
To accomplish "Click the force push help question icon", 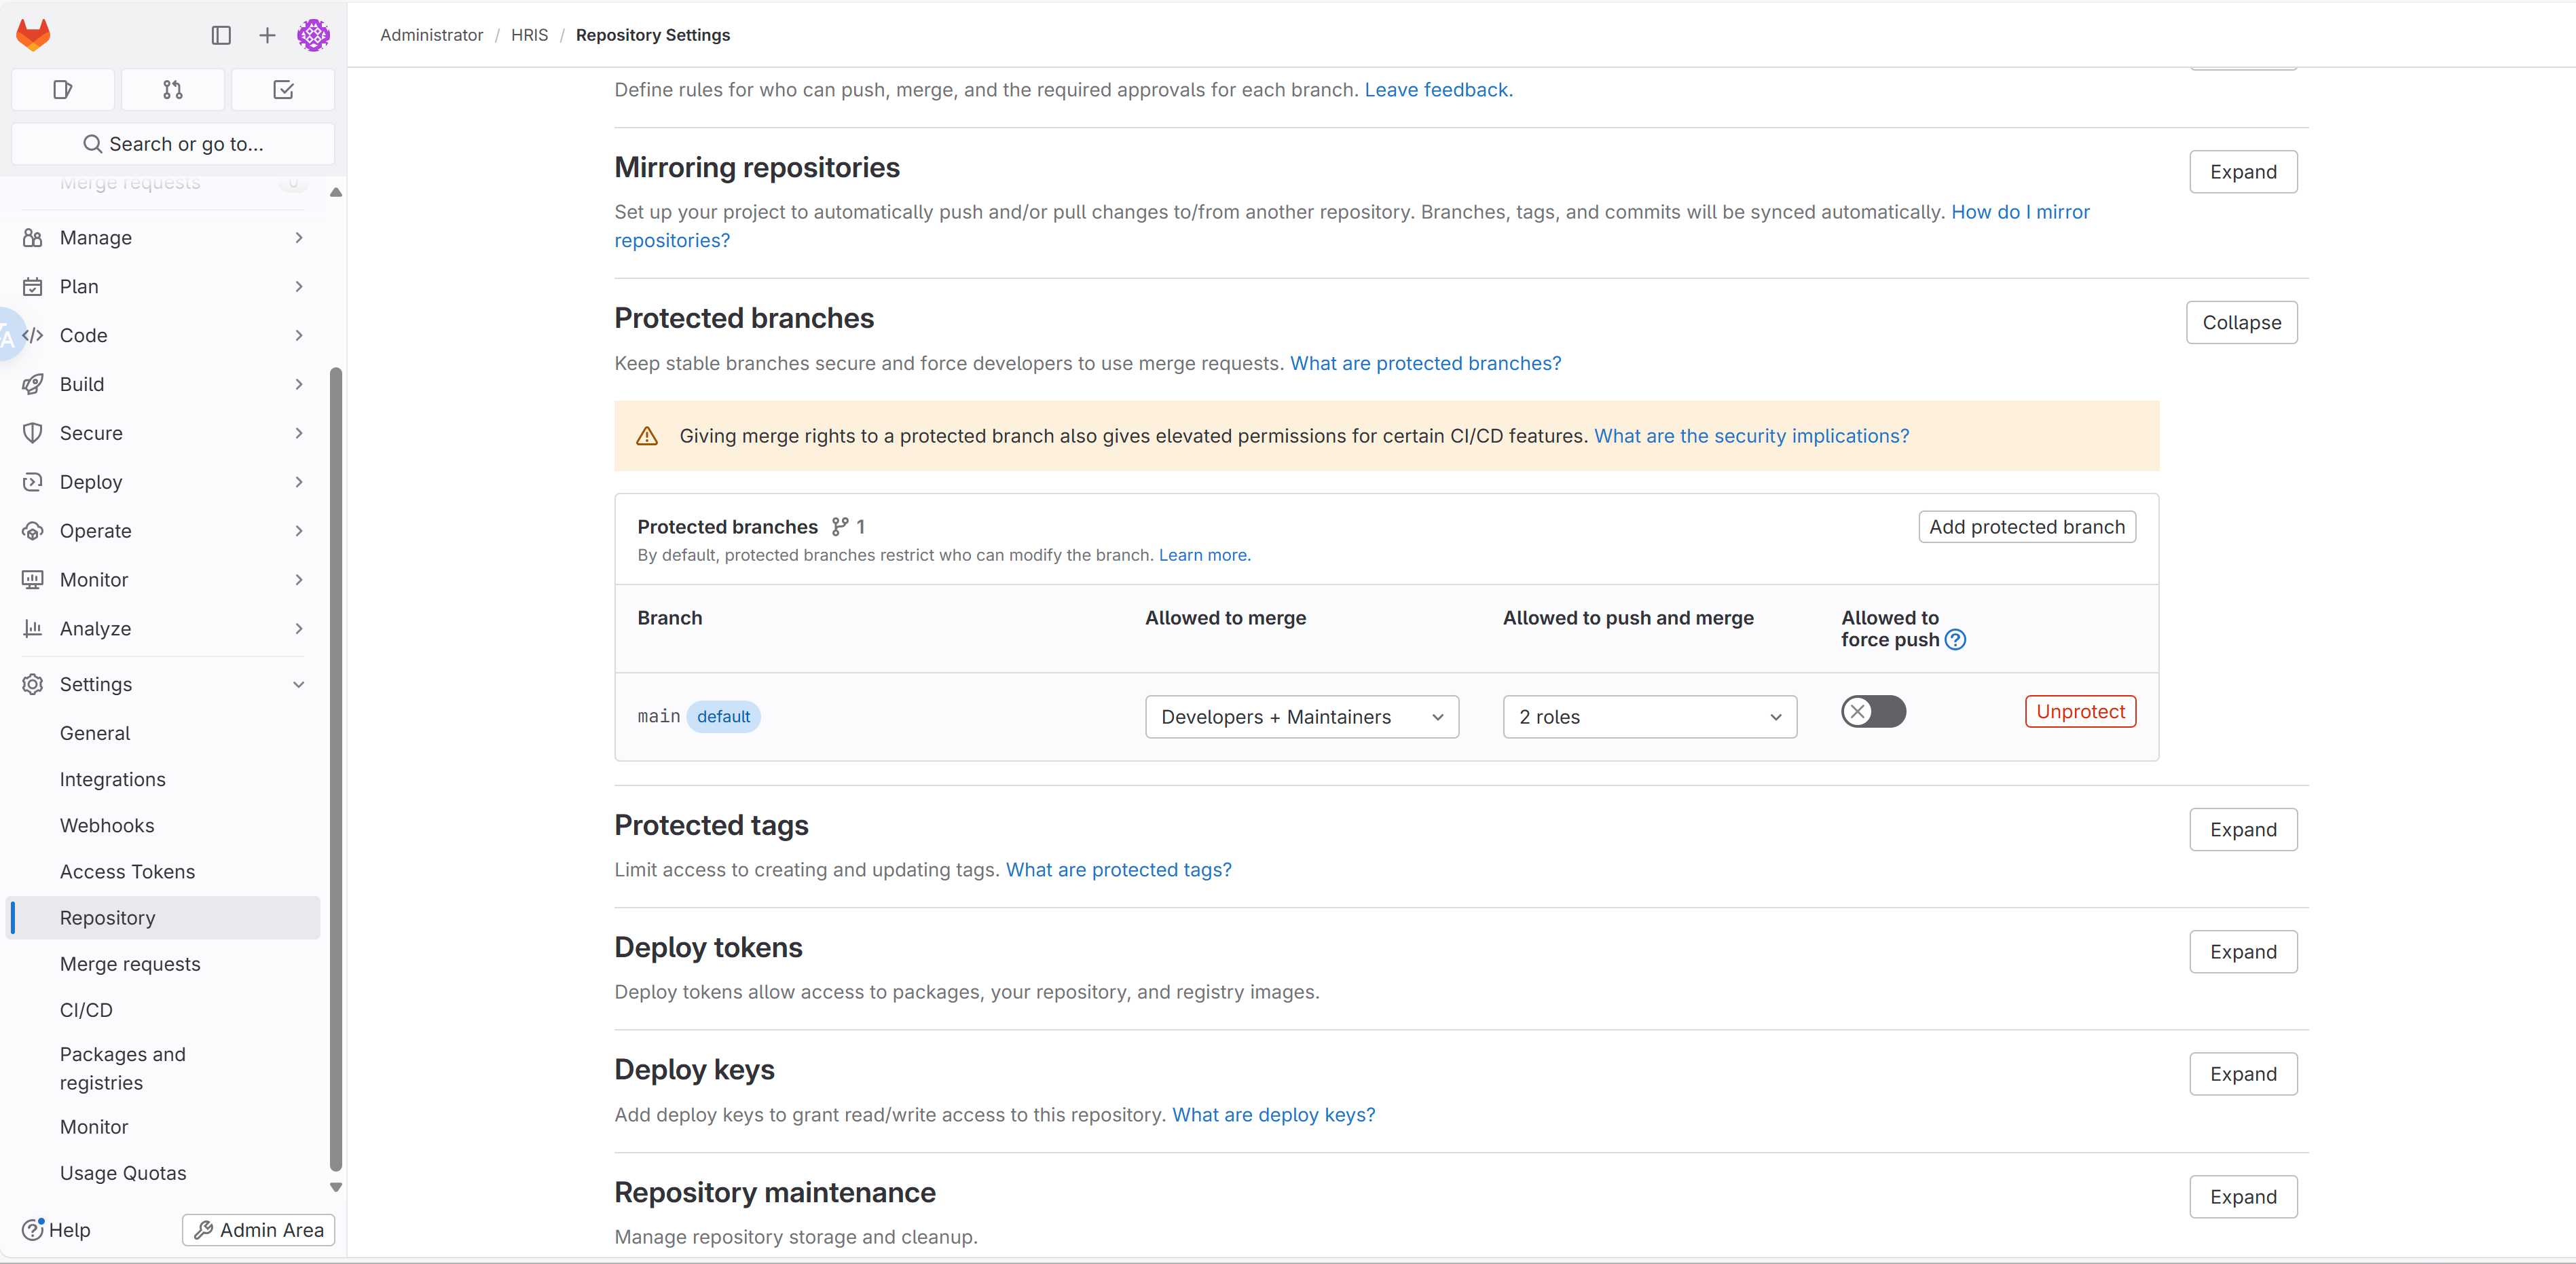I will 1955,640.
